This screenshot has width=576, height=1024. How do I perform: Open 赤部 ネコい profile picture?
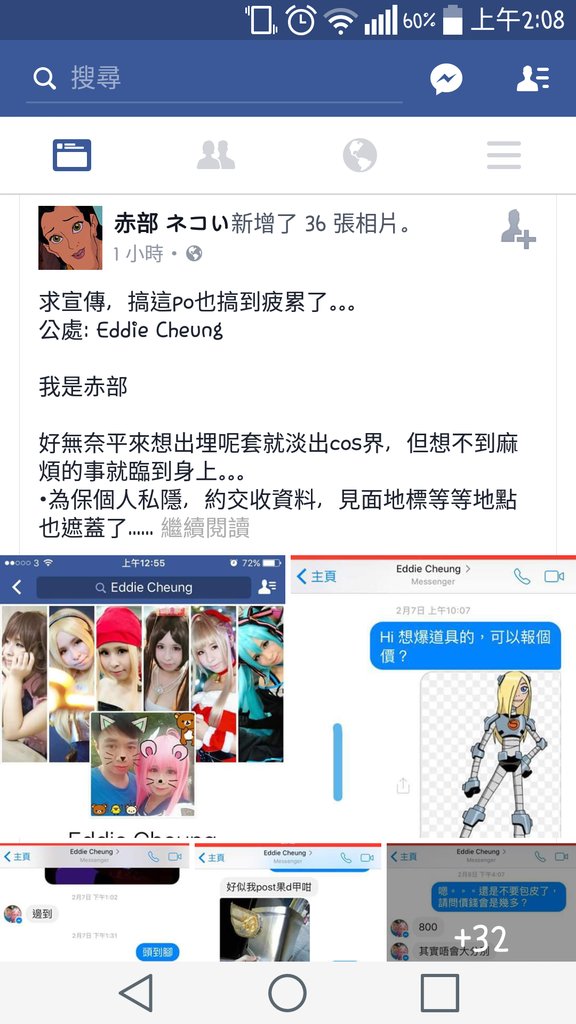pyautogui.click(x=71, y=238)
